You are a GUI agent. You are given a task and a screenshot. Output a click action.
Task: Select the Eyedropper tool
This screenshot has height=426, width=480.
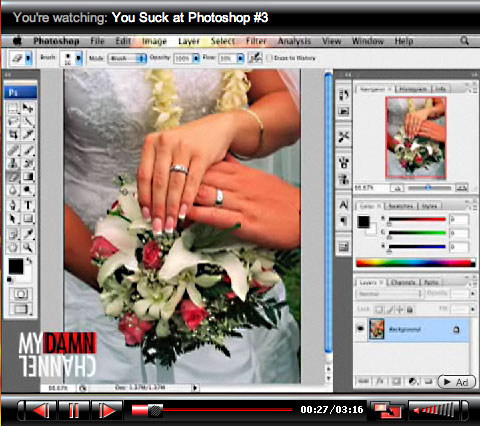coord(28,234)
